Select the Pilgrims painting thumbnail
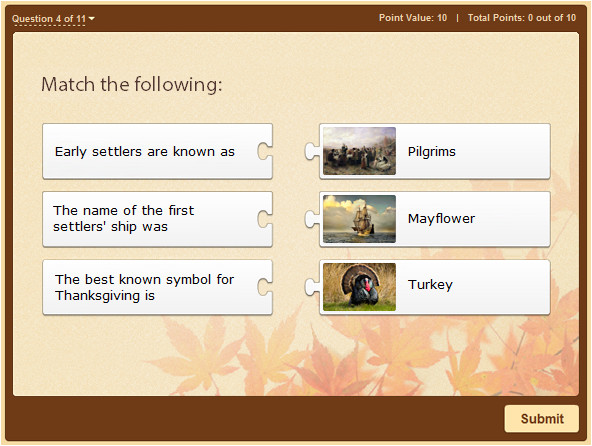The width and height of the screenshot is (592, 446). point(359,151)
